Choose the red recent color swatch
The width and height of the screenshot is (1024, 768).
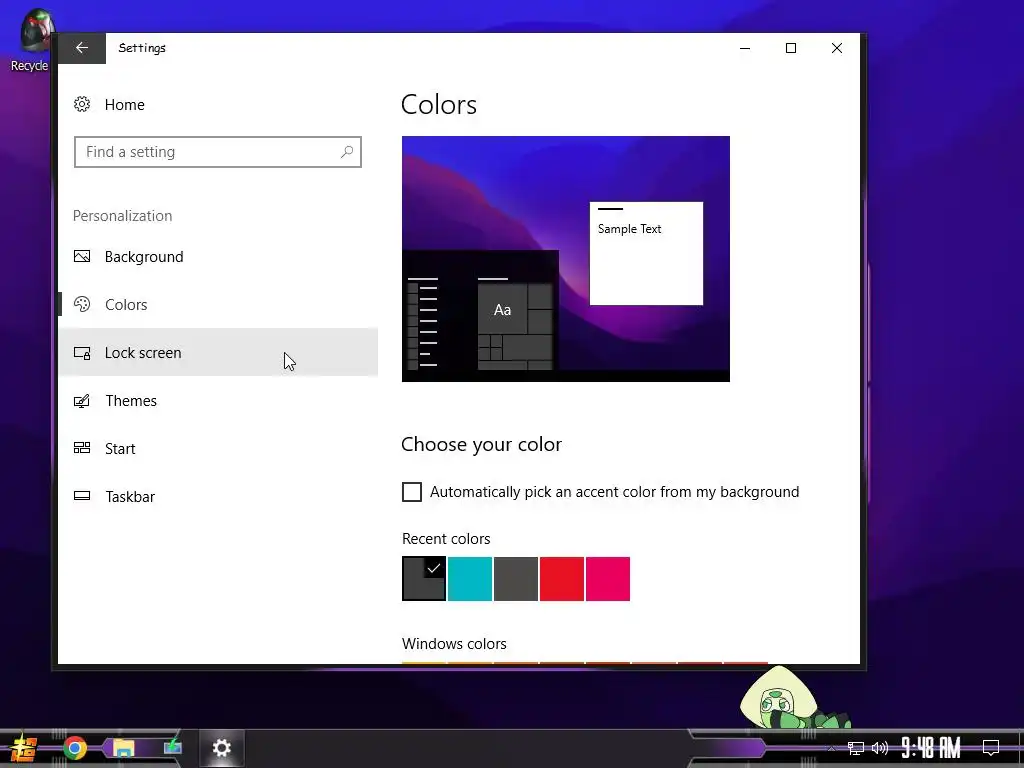click(562, 579)
